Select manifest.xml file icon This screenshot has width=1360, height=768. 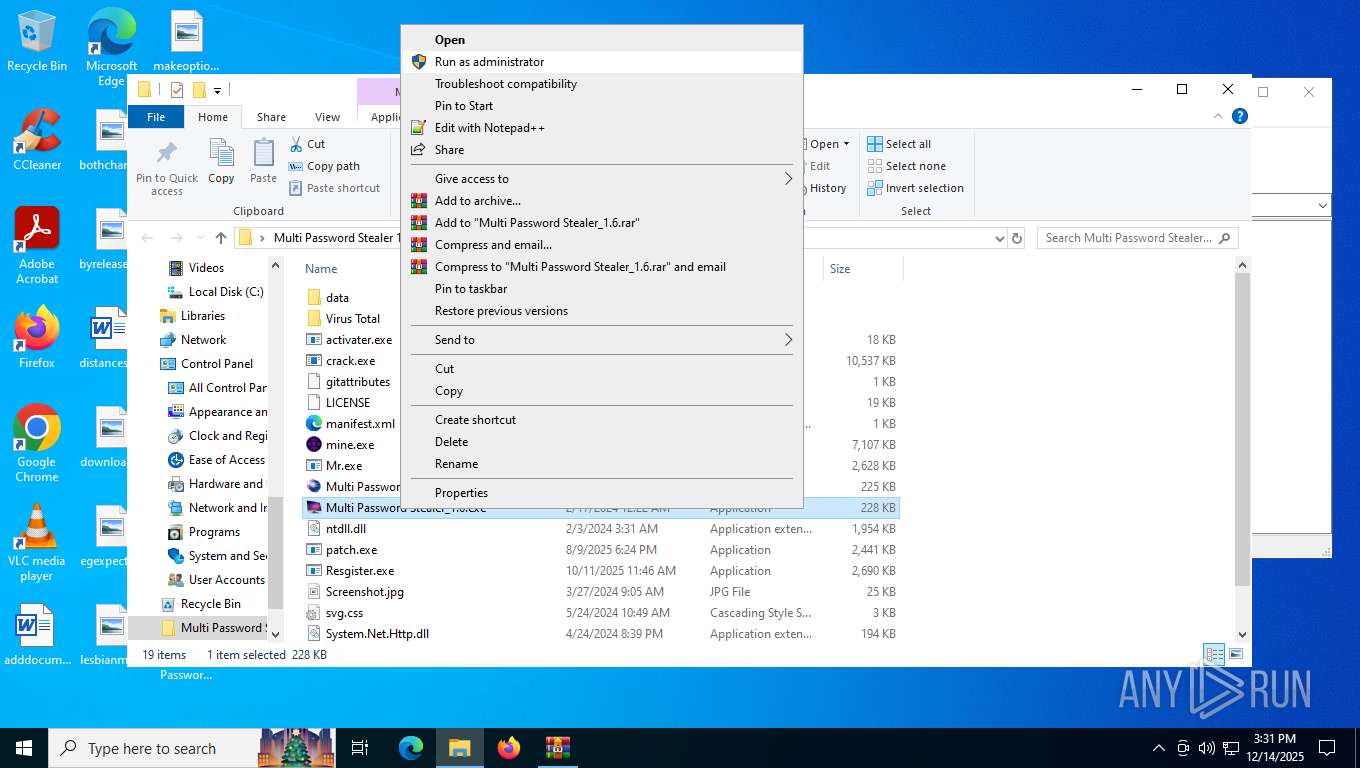tap(314, 424)
